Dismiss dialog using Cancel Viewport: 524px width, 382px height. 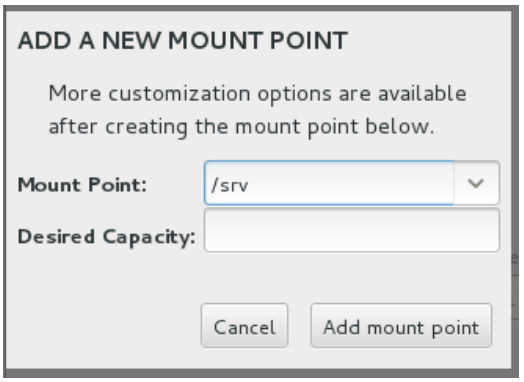(x=244, y=326)
